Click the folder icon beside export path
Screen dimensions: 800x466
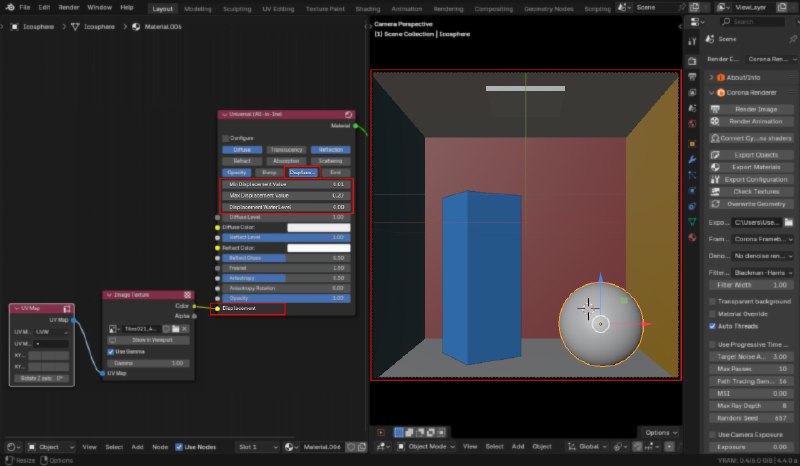789,223
